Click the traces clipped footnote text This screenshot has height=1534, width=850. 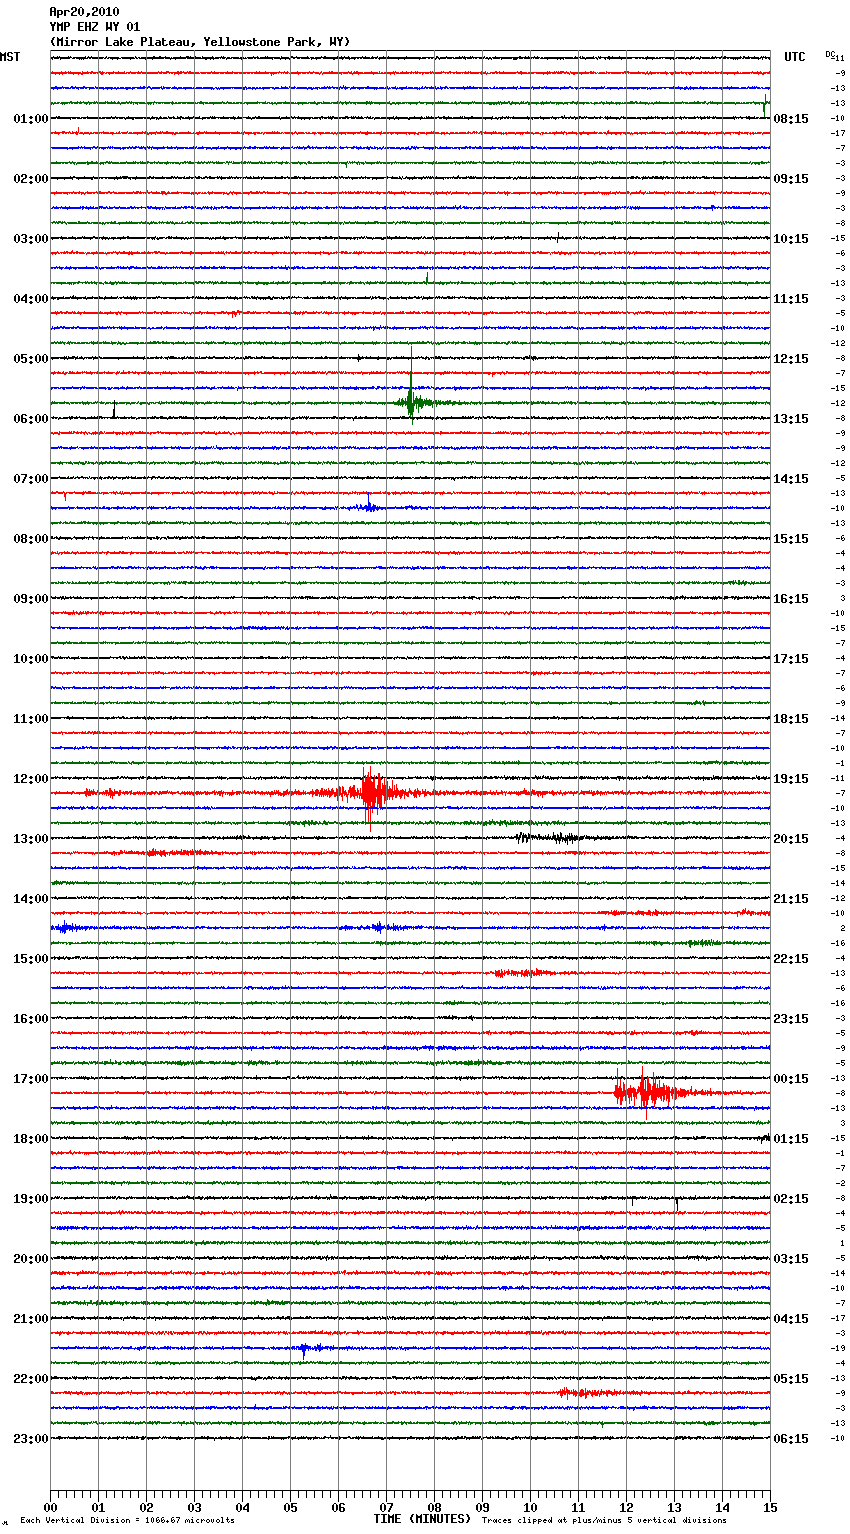pyautogui.click(x=604, y=1521)
